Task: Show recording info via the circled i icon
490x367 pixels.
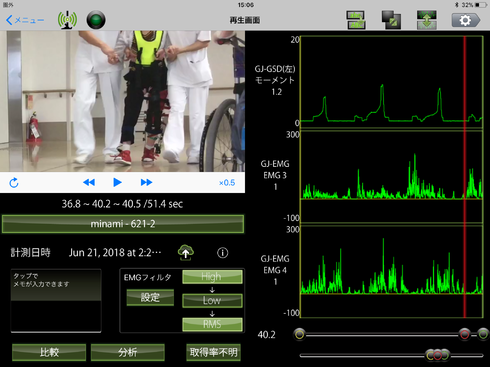Action: pyautogui.click(x=223, y=253)
